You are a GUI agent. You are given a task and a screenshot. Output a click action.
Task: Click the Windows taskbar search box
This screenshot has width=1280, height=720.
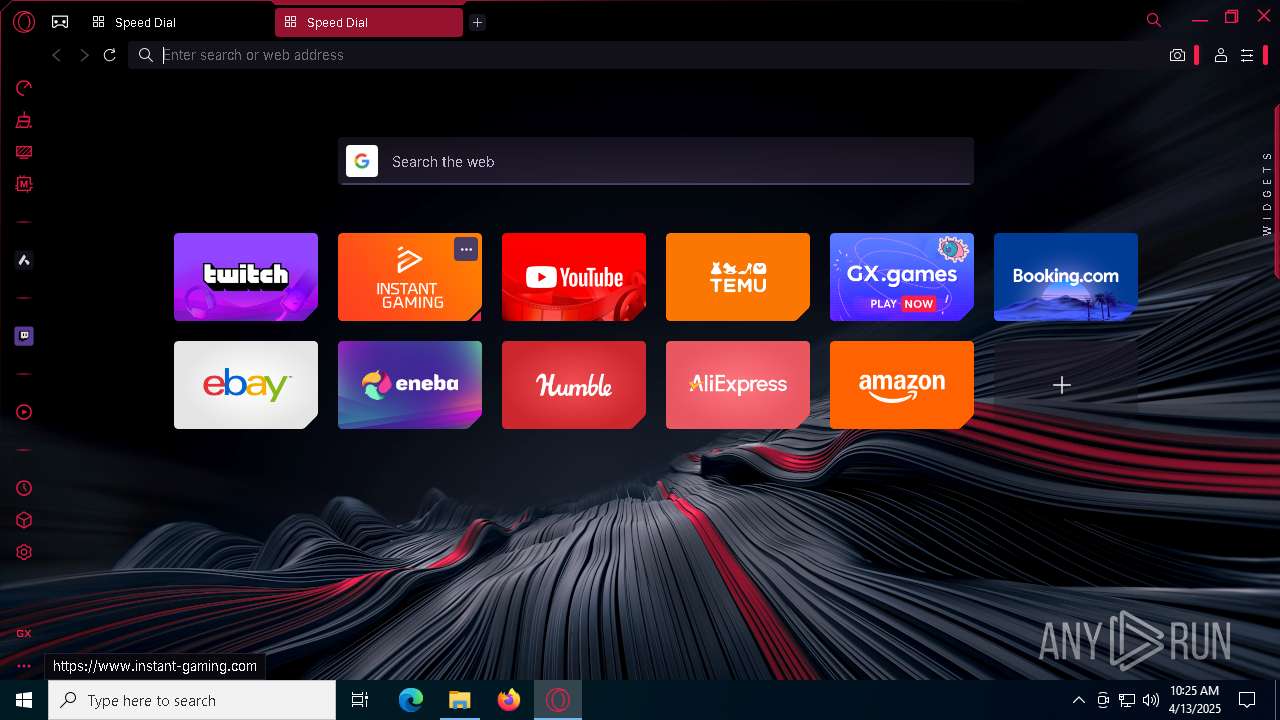192,700
